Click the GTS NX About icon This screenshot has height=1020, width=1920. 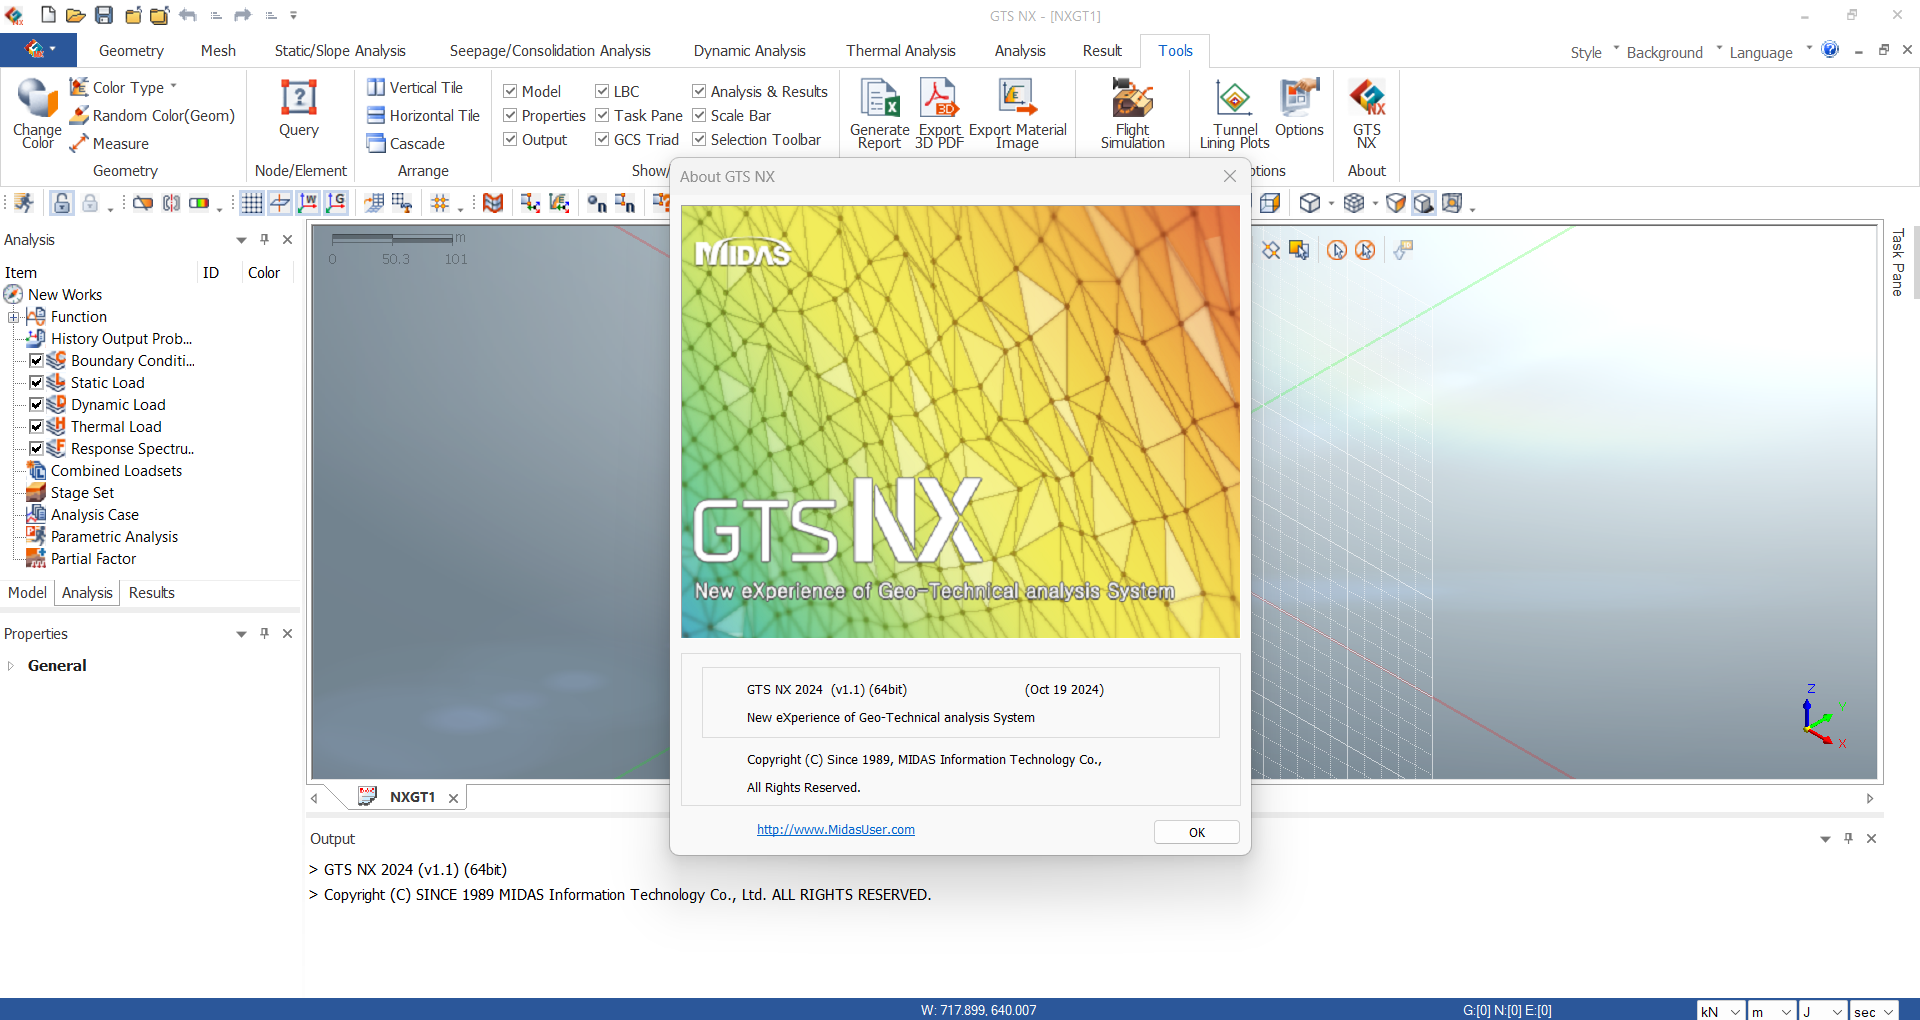click(x=1367, y=113)
